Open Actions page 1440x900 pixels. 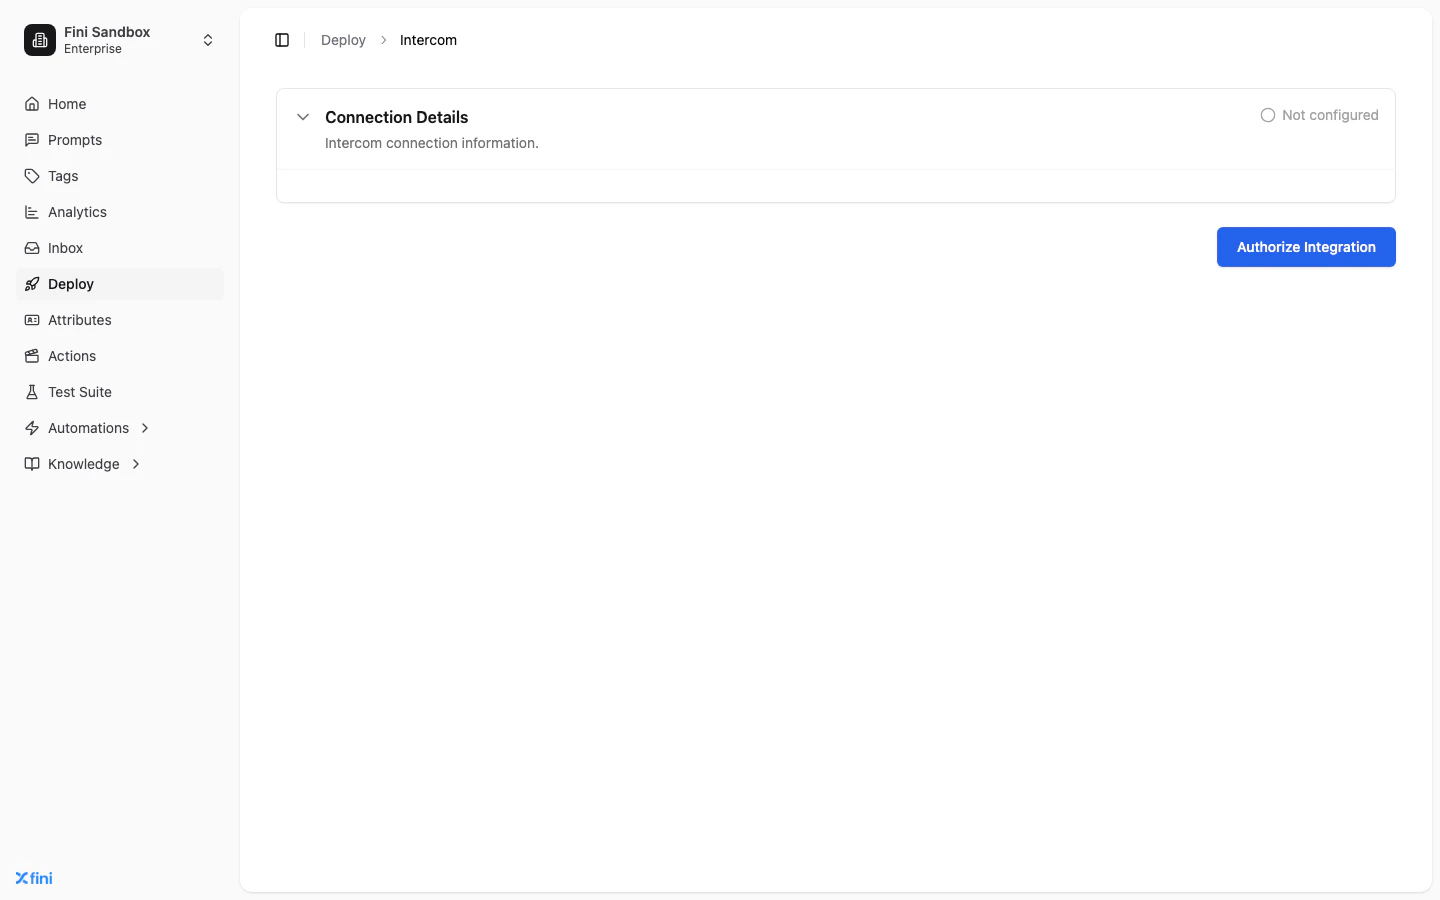(120, 356)
